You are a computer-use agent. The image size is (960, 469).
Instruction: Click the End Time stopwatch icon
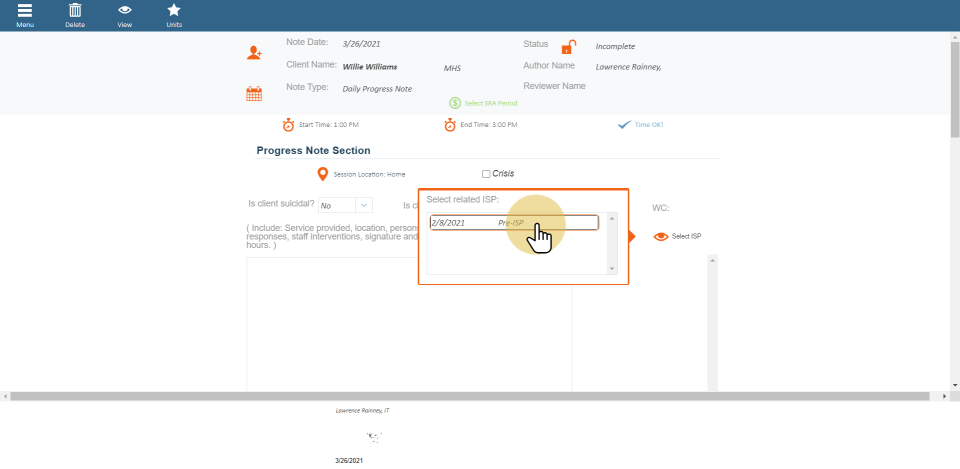click(x=450, y=125)
